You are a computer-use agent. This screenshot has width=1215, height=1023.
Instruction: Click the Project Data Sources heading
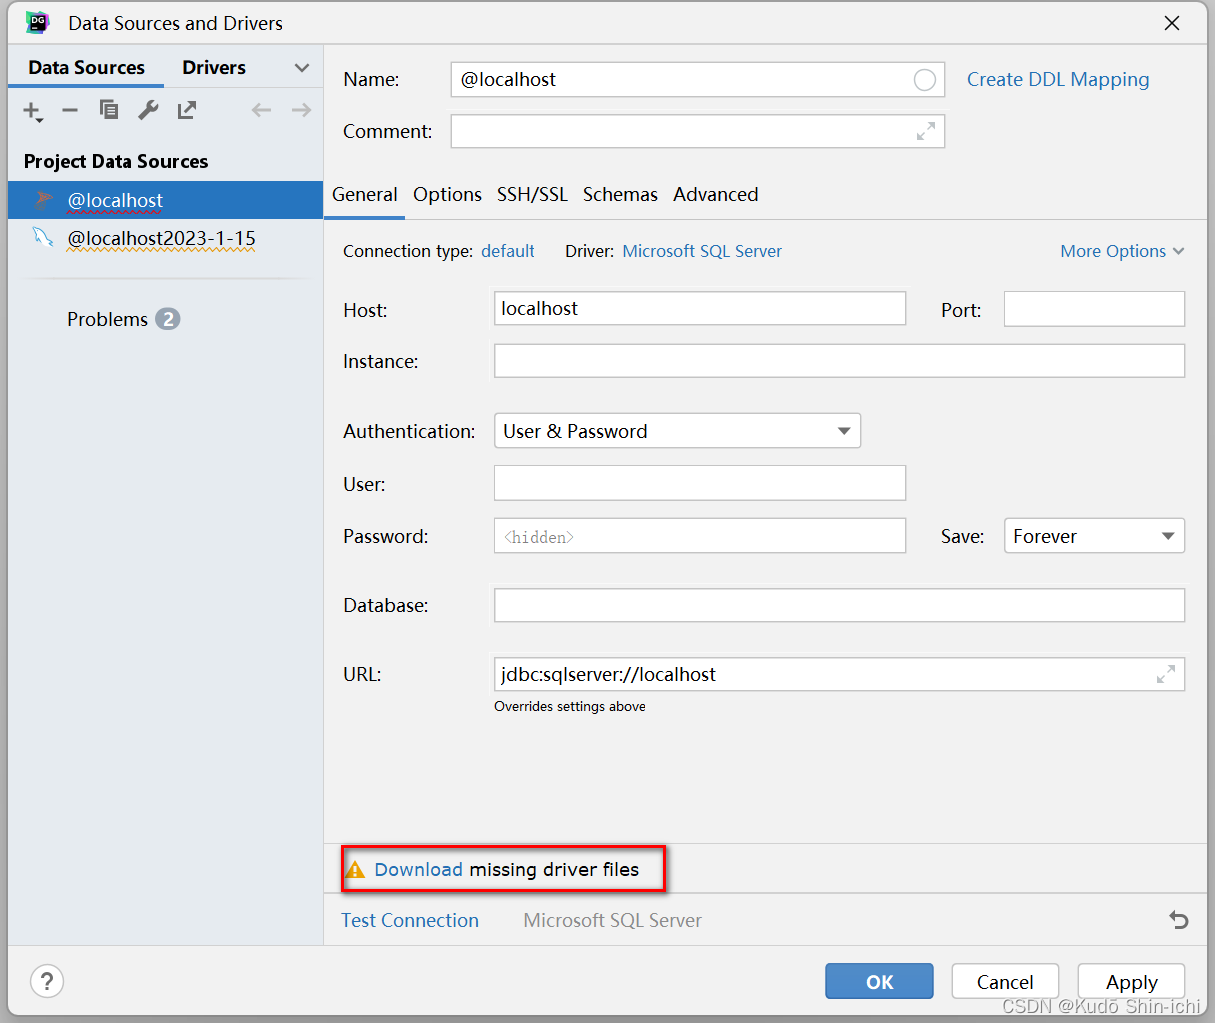(x=116, y=162)
